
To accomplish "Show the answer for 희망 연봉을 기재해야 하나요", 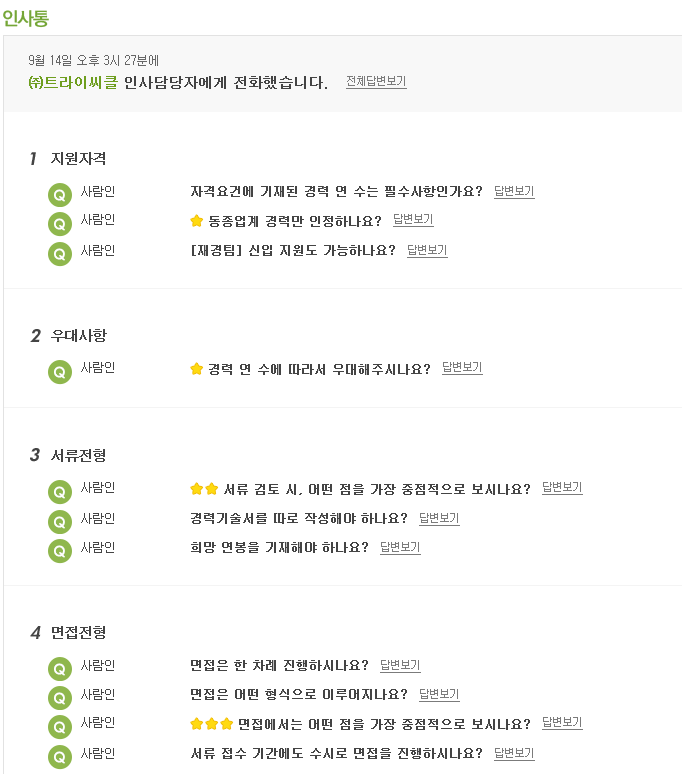I will pyautogui.click(x=400, y=547).
